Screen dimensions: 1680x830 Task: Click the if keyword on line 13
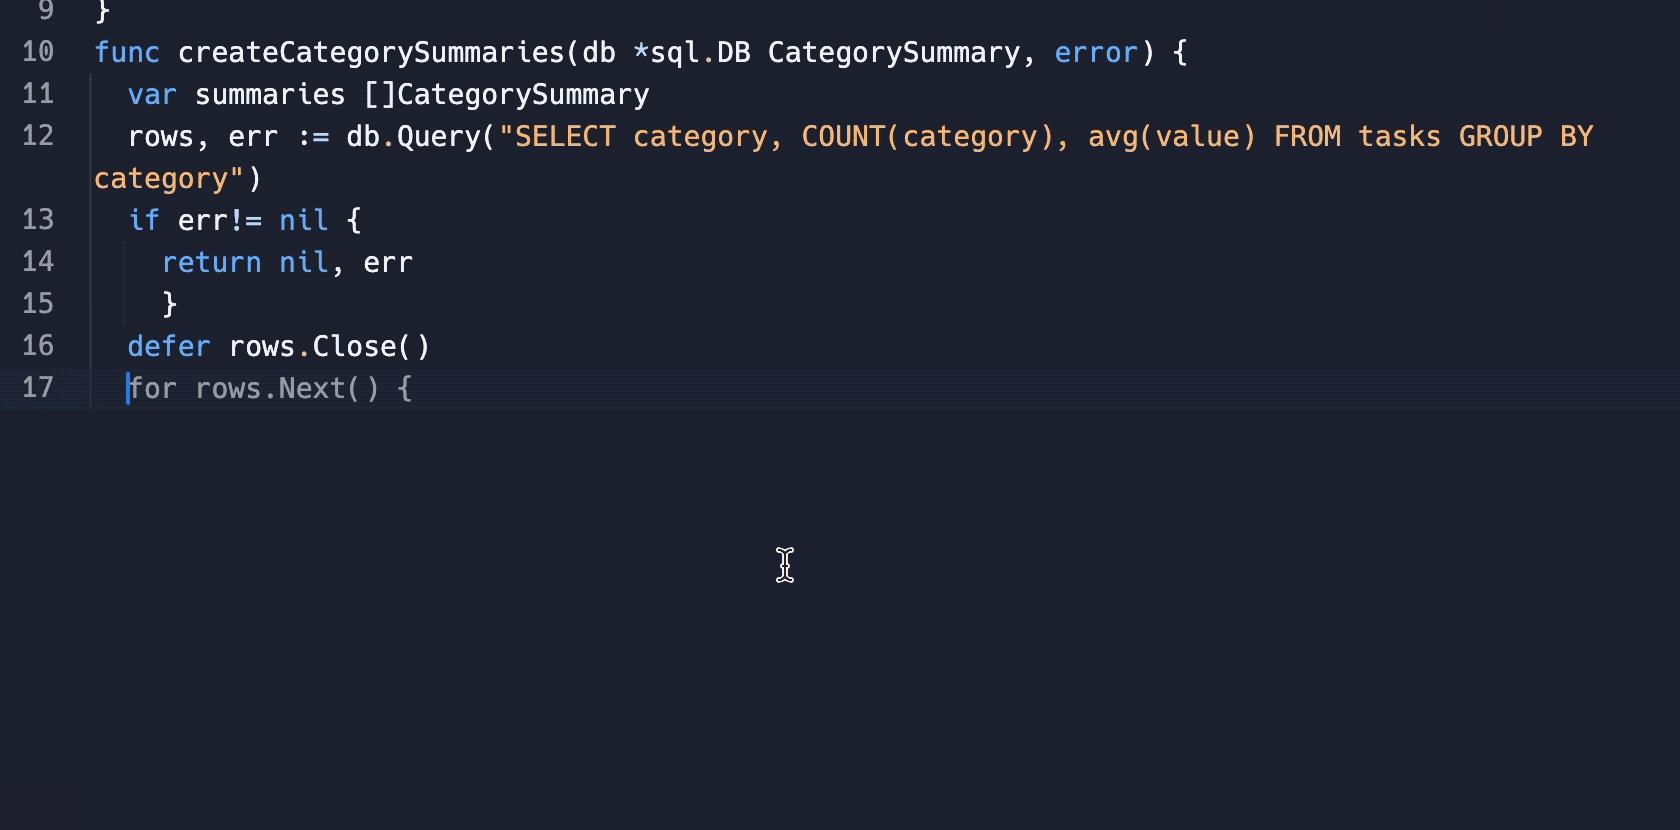coord(144,220)
